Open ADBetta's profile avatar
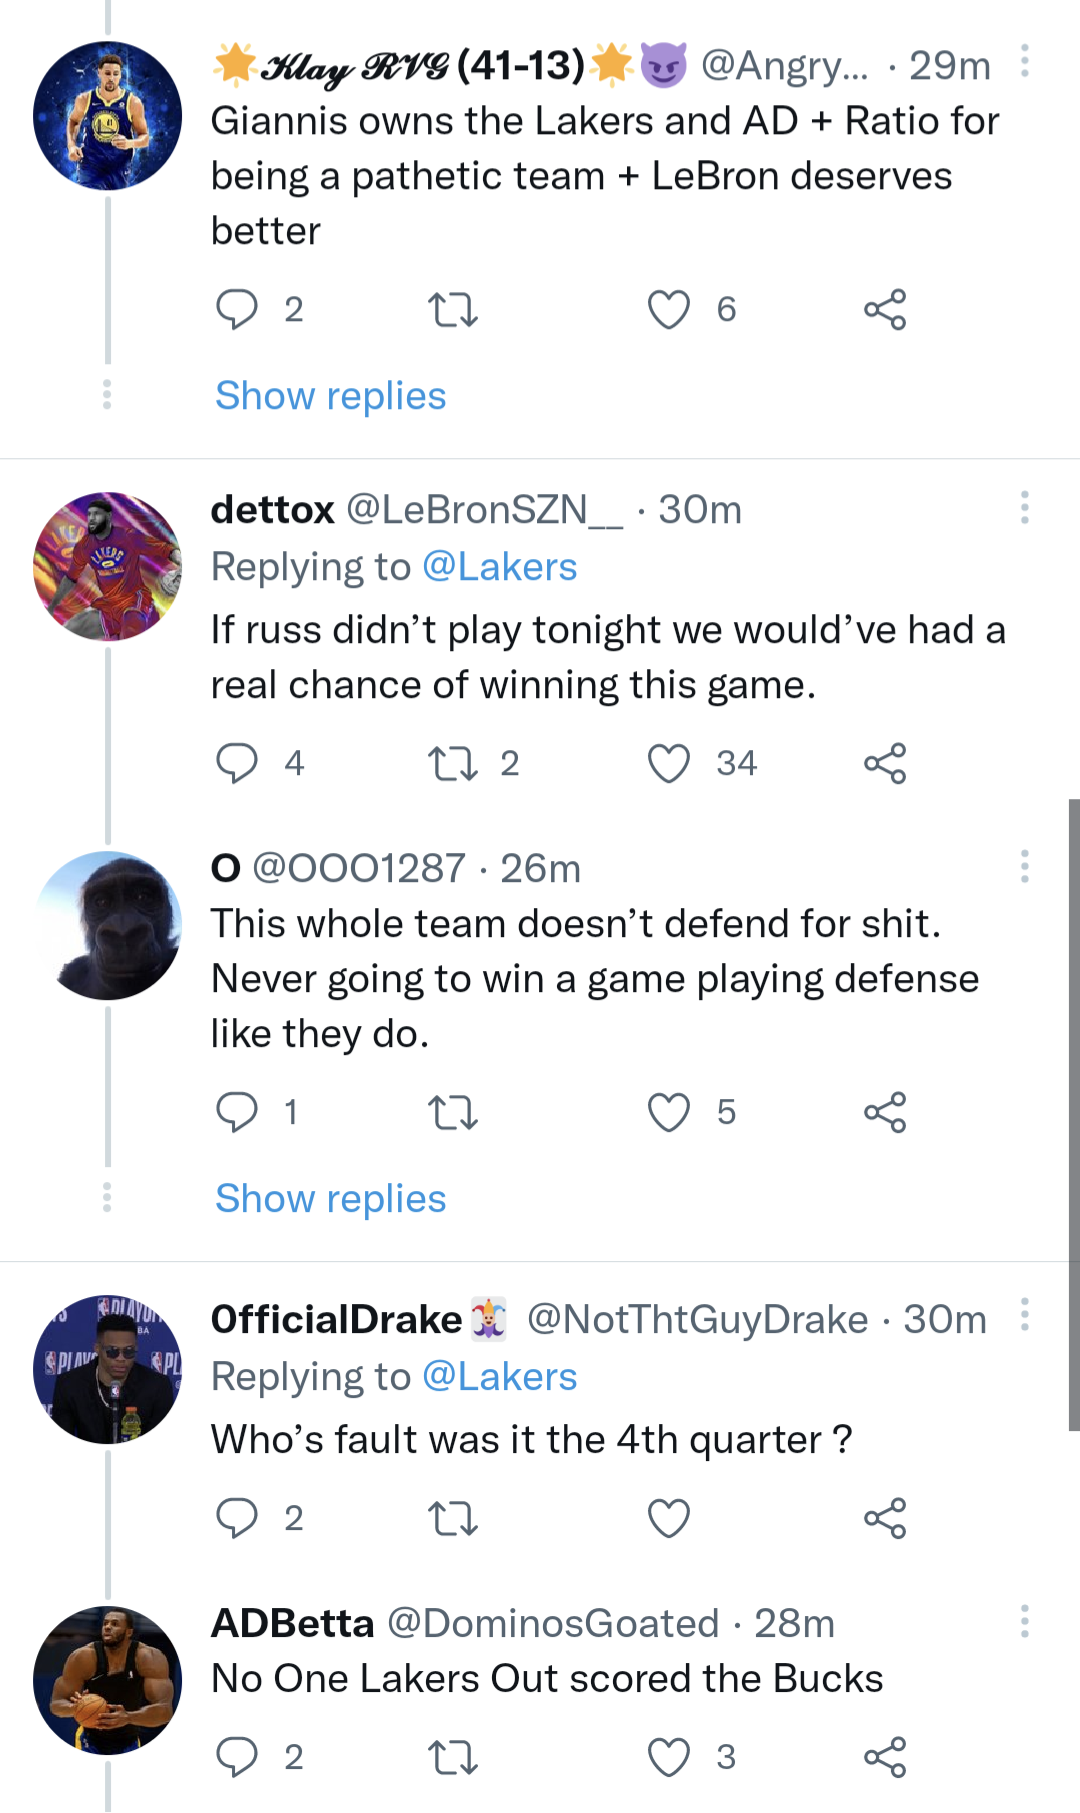Screen dimensions: 1080x1813 pos(107,1680)
